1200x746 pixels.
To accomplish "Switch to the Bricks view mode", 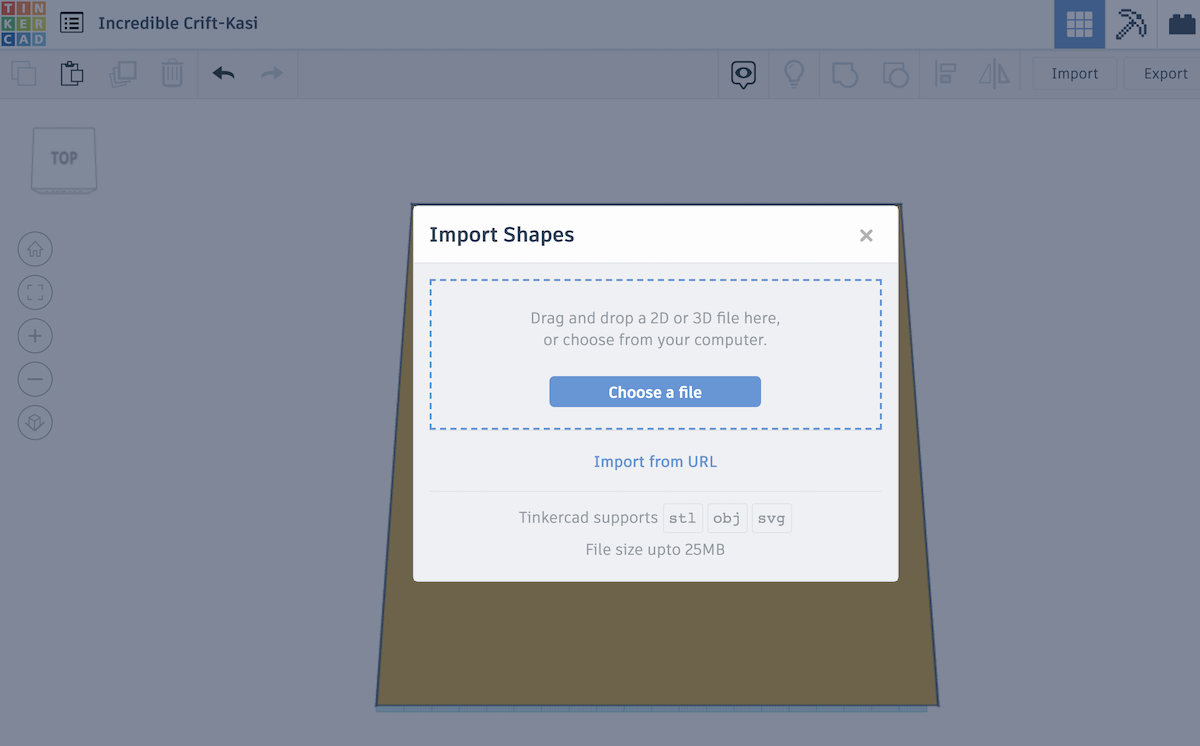I will coord(1178,23).
